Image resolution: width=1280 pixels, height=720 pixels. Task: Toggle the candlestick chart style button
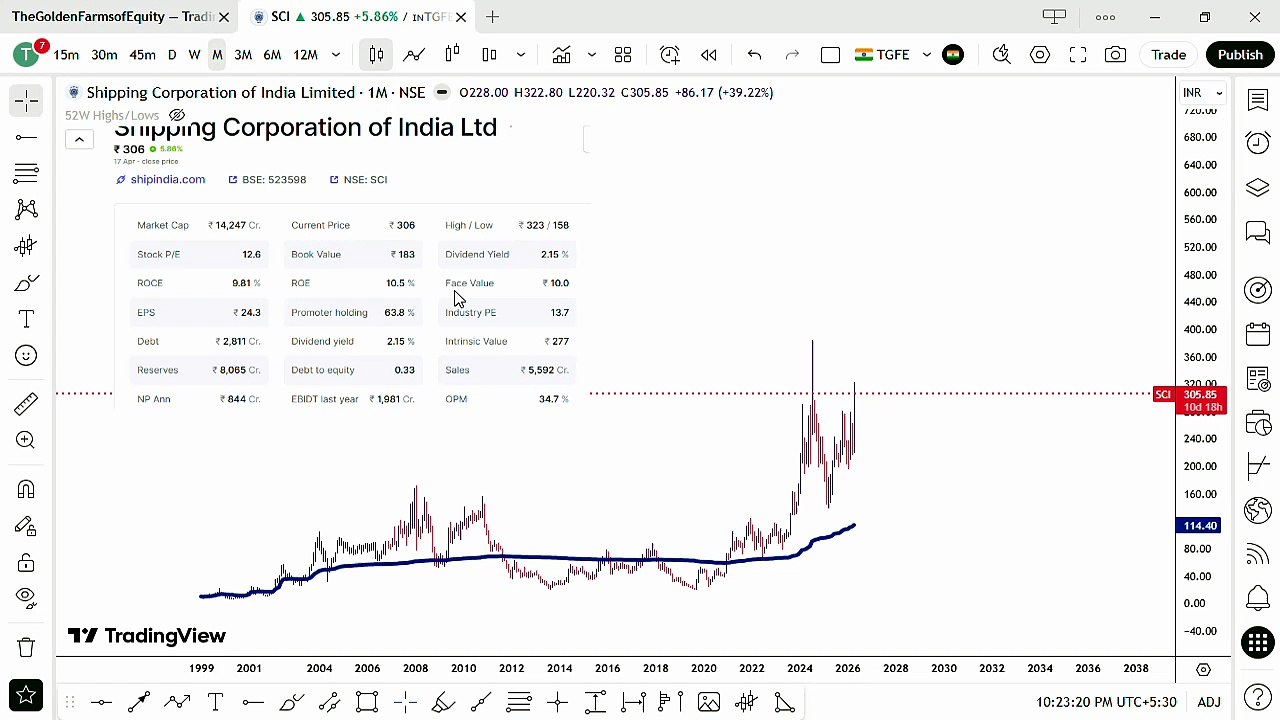coord(376,55)
